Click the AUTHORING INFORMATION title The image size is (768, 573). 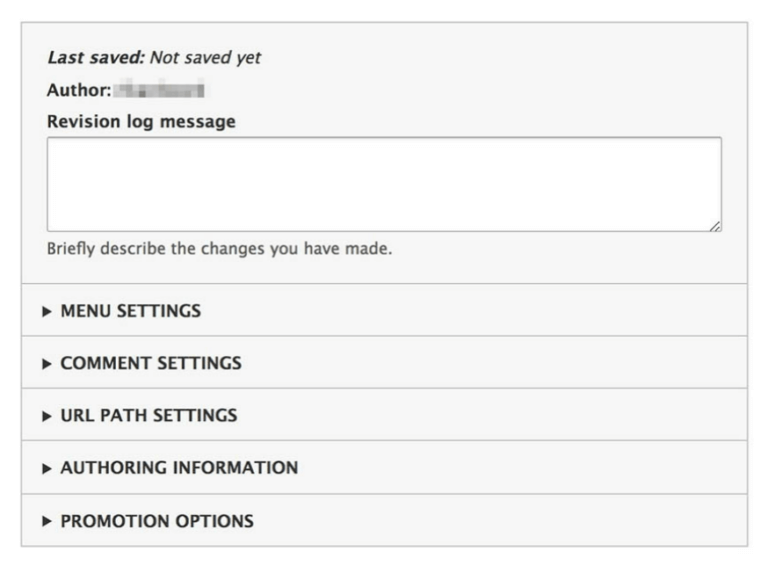pos(179,468)
